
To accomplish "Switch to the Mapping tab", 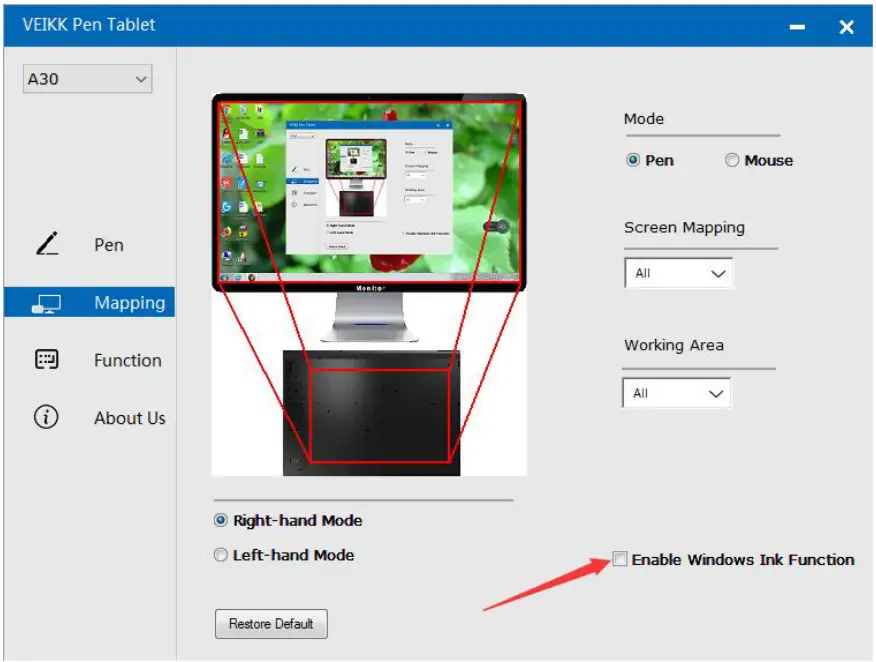I will 89,302.
